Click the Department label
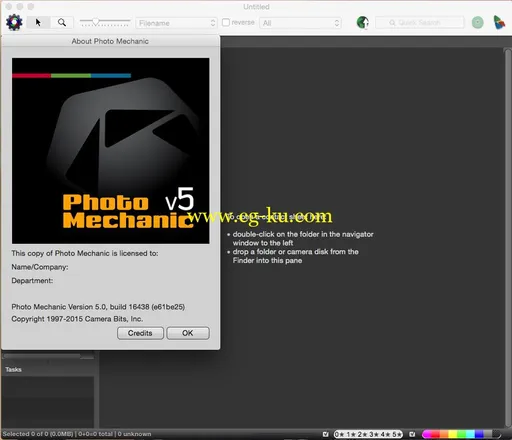 (x=32, y=281)
